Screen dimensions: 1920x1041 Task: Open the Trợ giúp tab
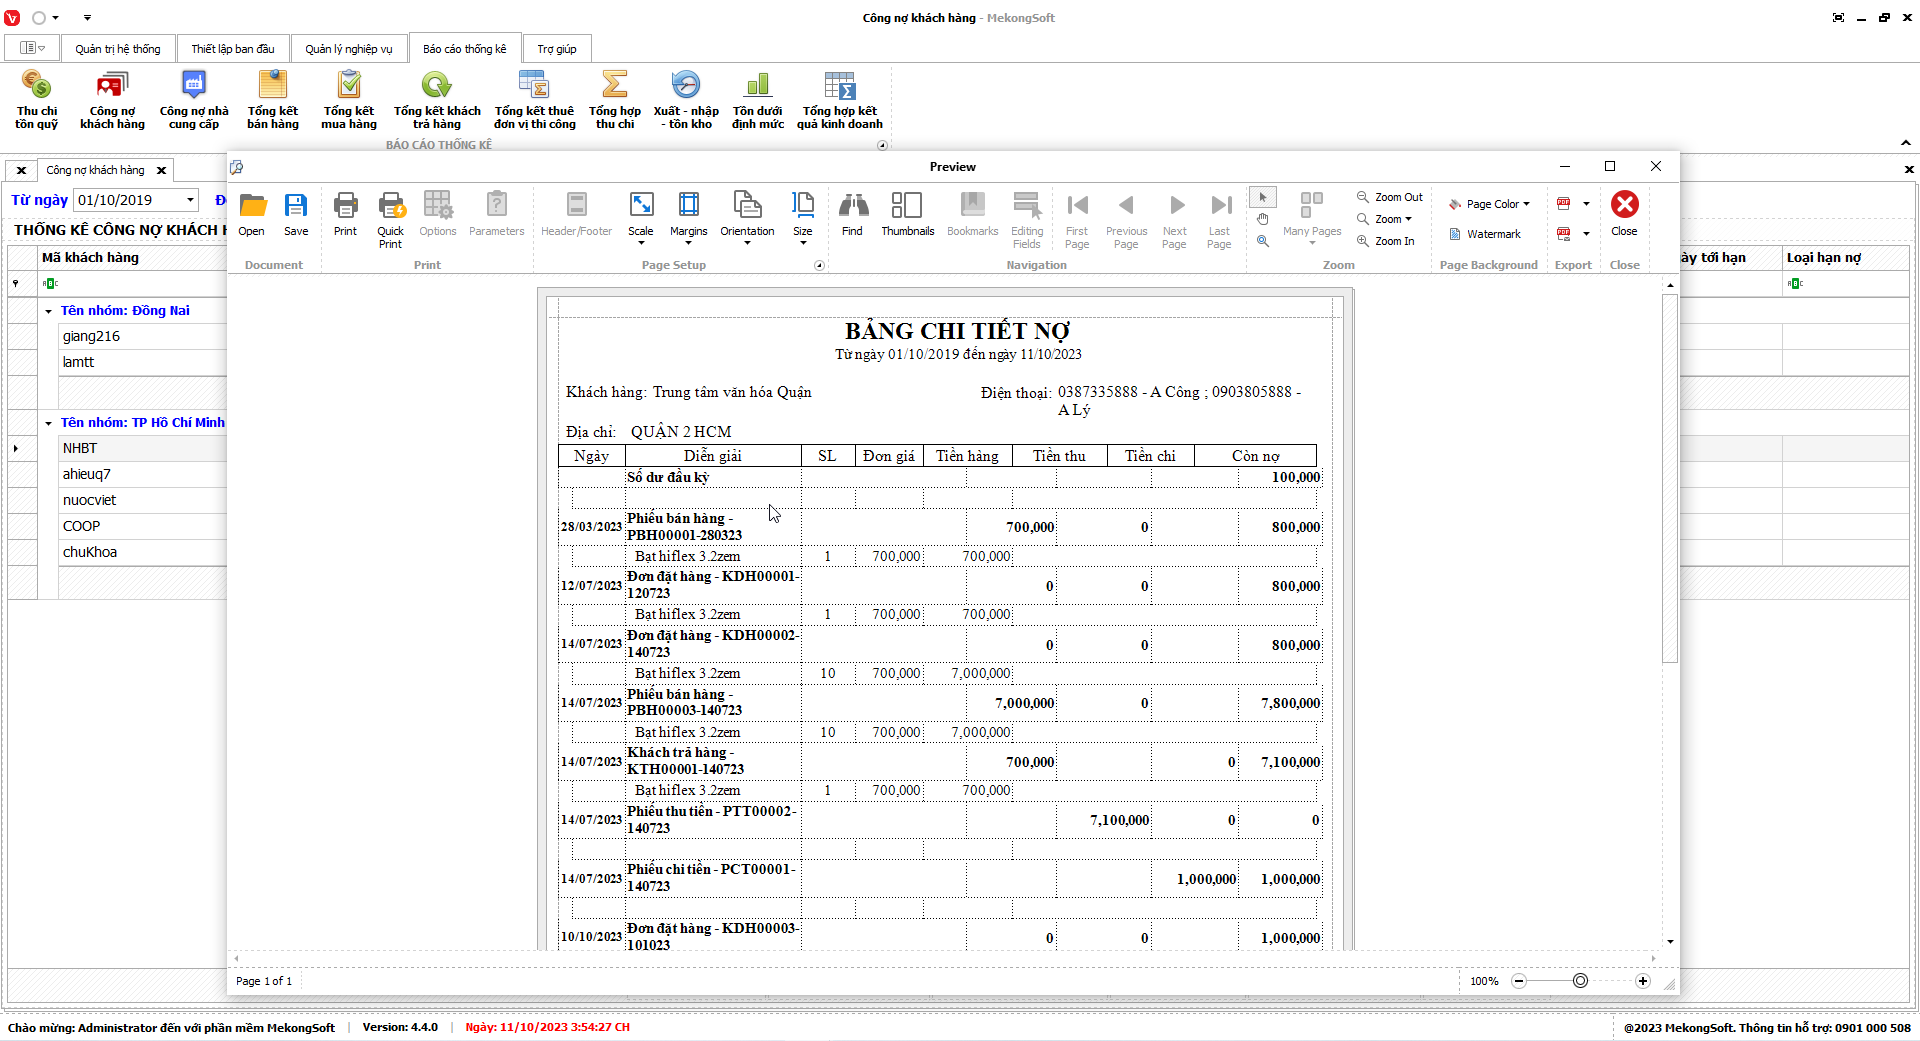[556, 49]
